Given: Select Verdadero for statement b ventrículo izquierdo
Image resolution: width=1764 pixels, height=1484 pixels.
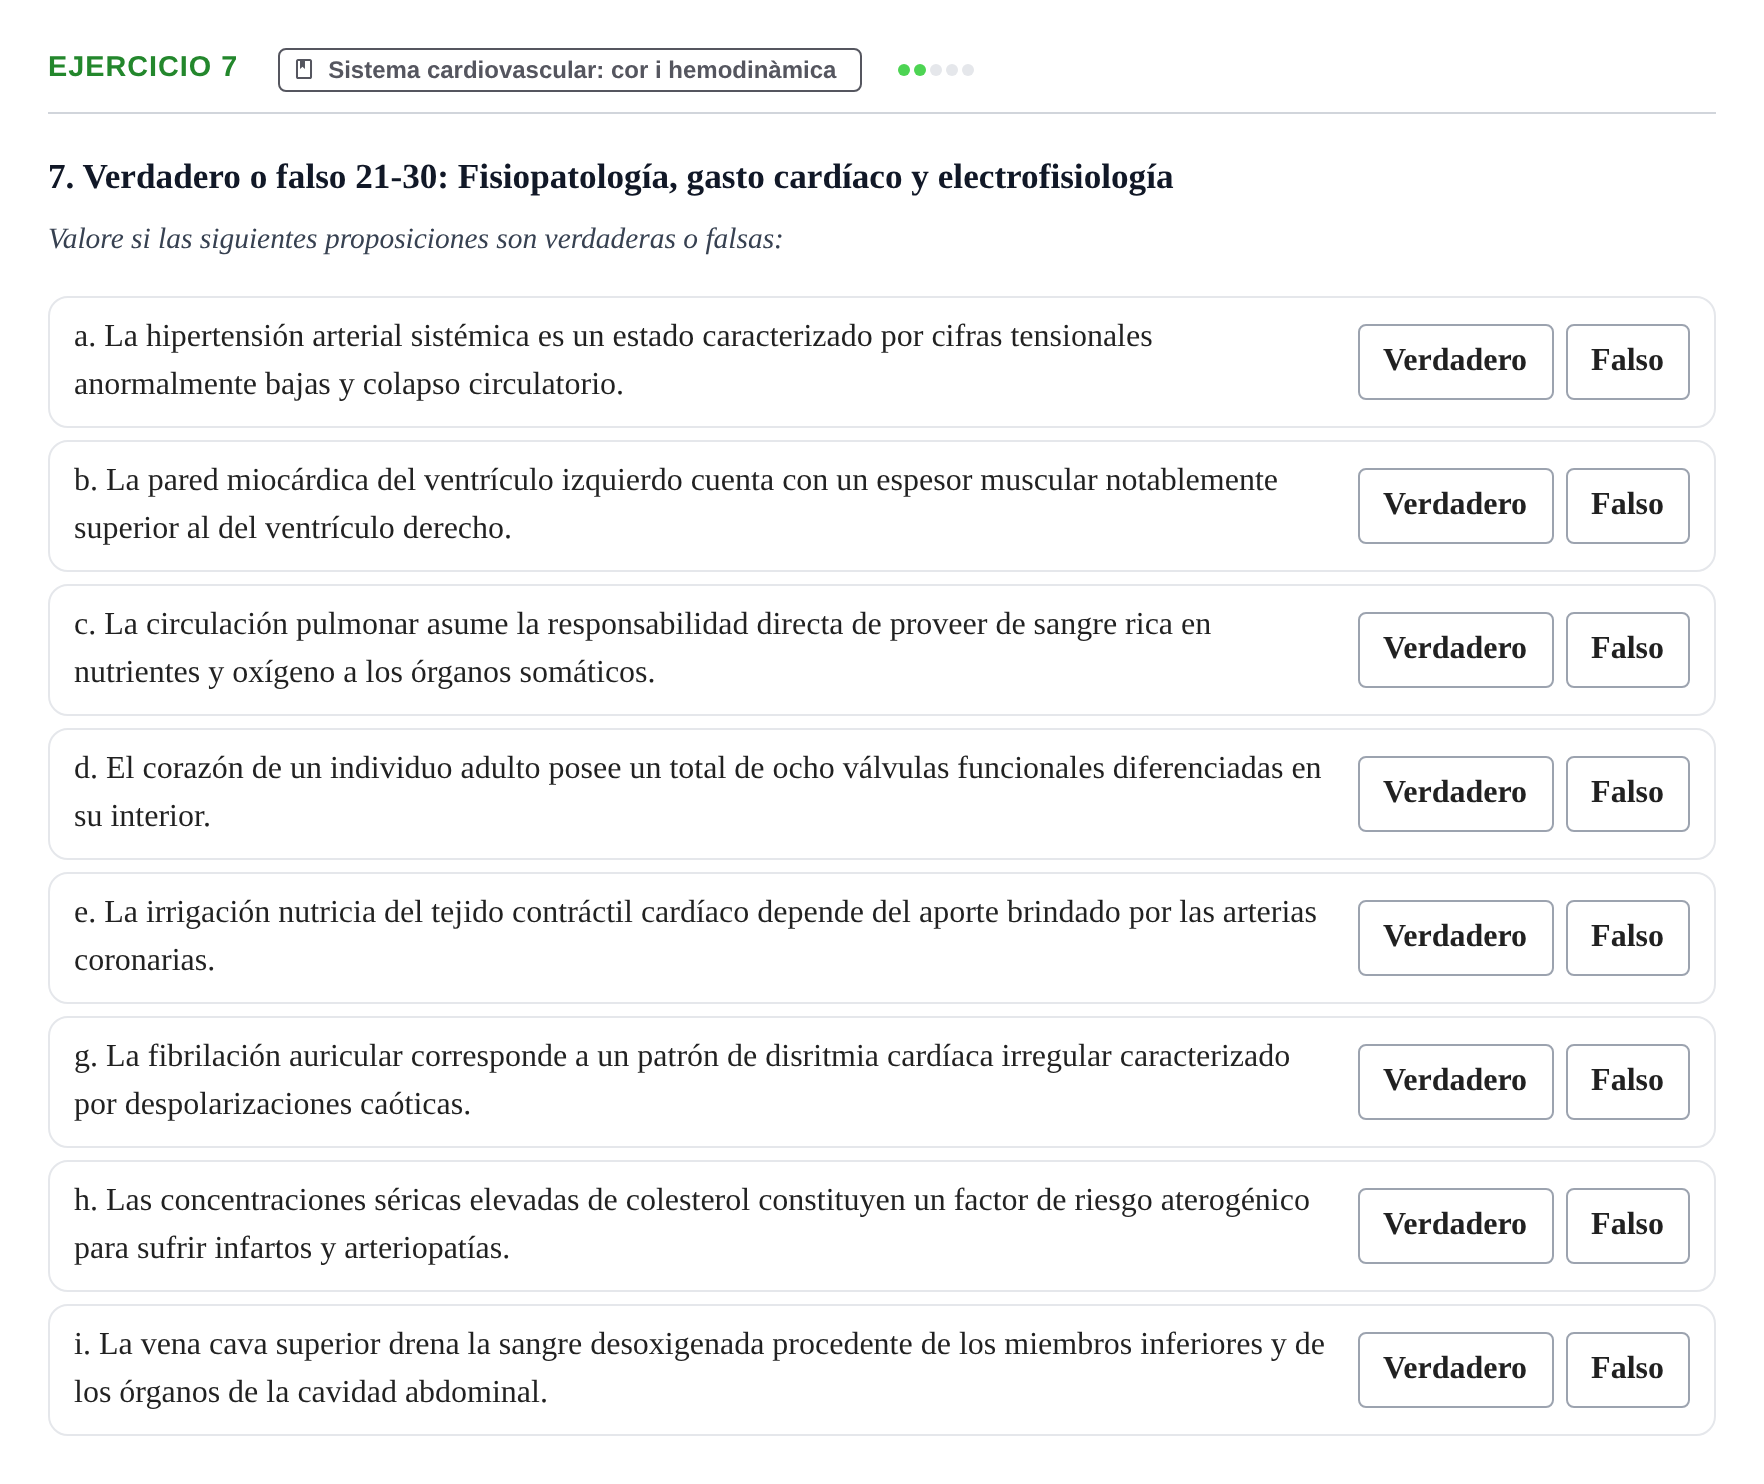Looking at the screenshot, I should coord(1455,505).
